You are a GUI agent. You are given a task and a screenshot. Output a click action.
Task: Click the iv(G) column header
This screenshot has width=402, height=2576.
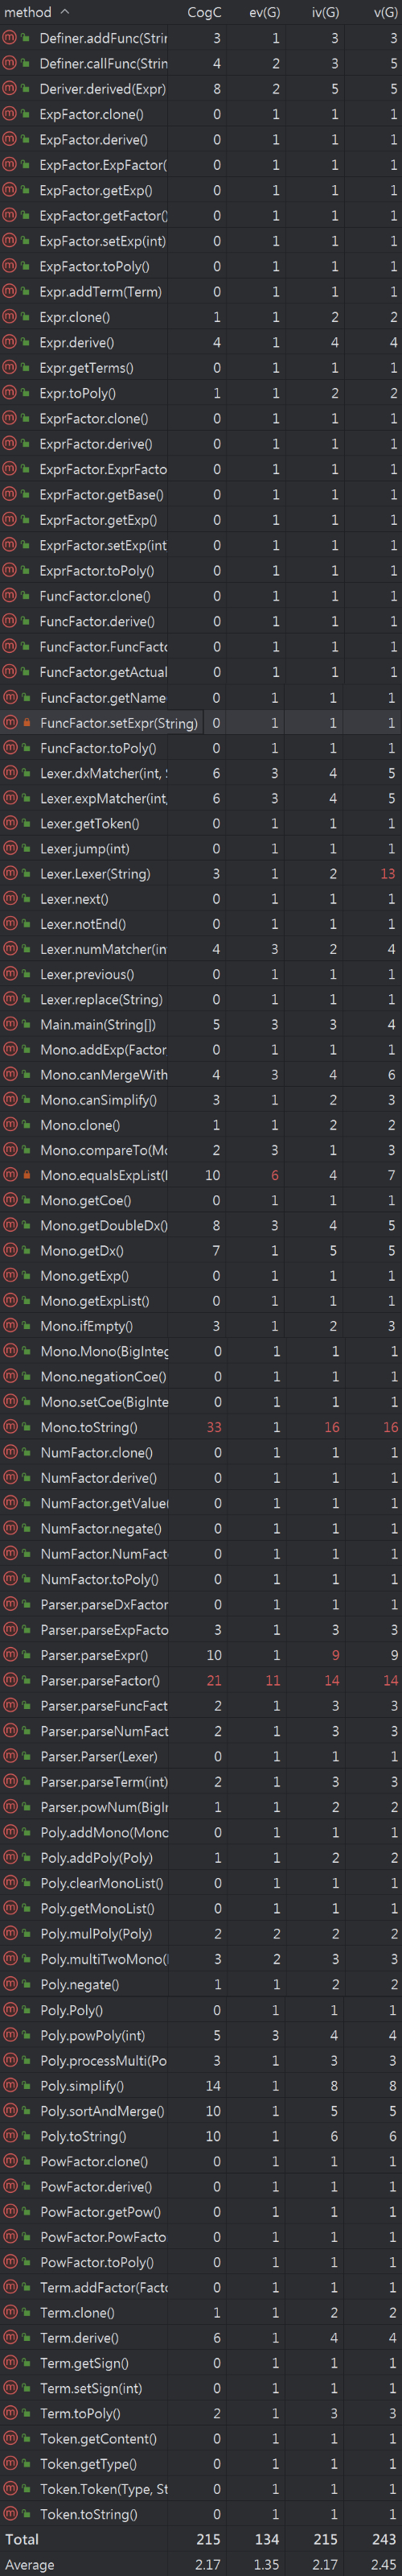click(x=325, y=12)
